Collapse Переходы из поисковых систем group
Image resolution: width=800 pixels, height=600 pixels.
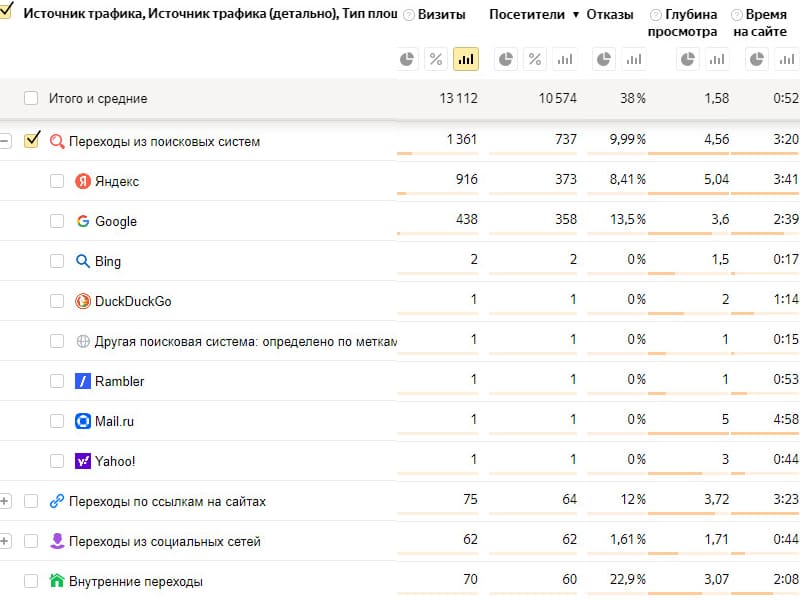(x=5, y=141)
